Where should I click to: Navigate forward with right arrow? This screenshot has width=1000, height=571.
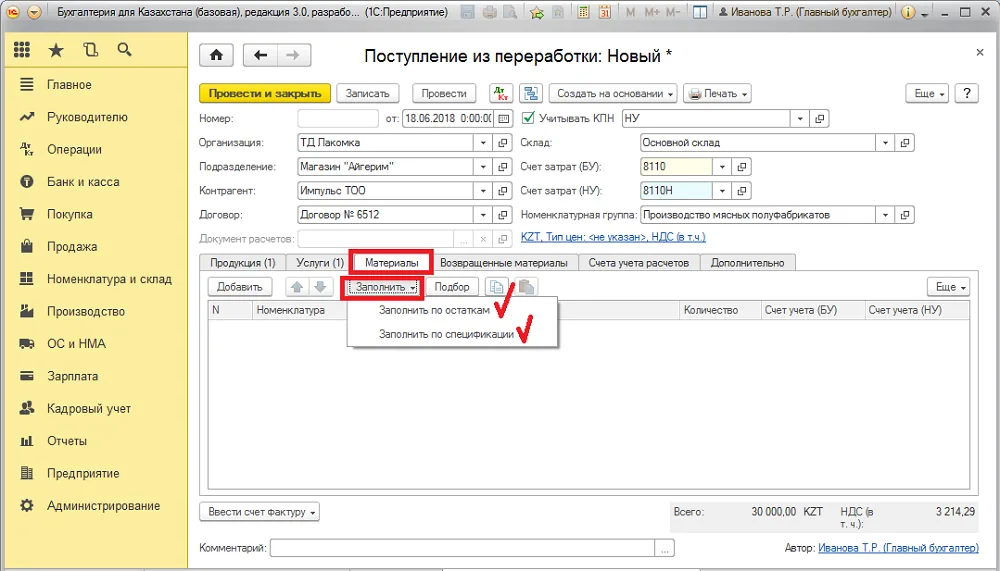[x=293, y=56]
